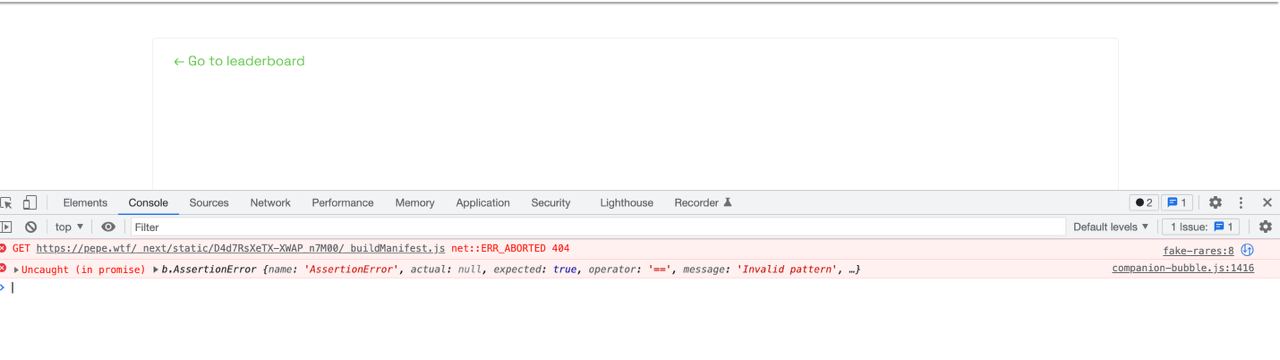This screenshot has height=360, width=1280.
Task: Click the blue message badge showing 1
Action: click(x=1176, y=202)
